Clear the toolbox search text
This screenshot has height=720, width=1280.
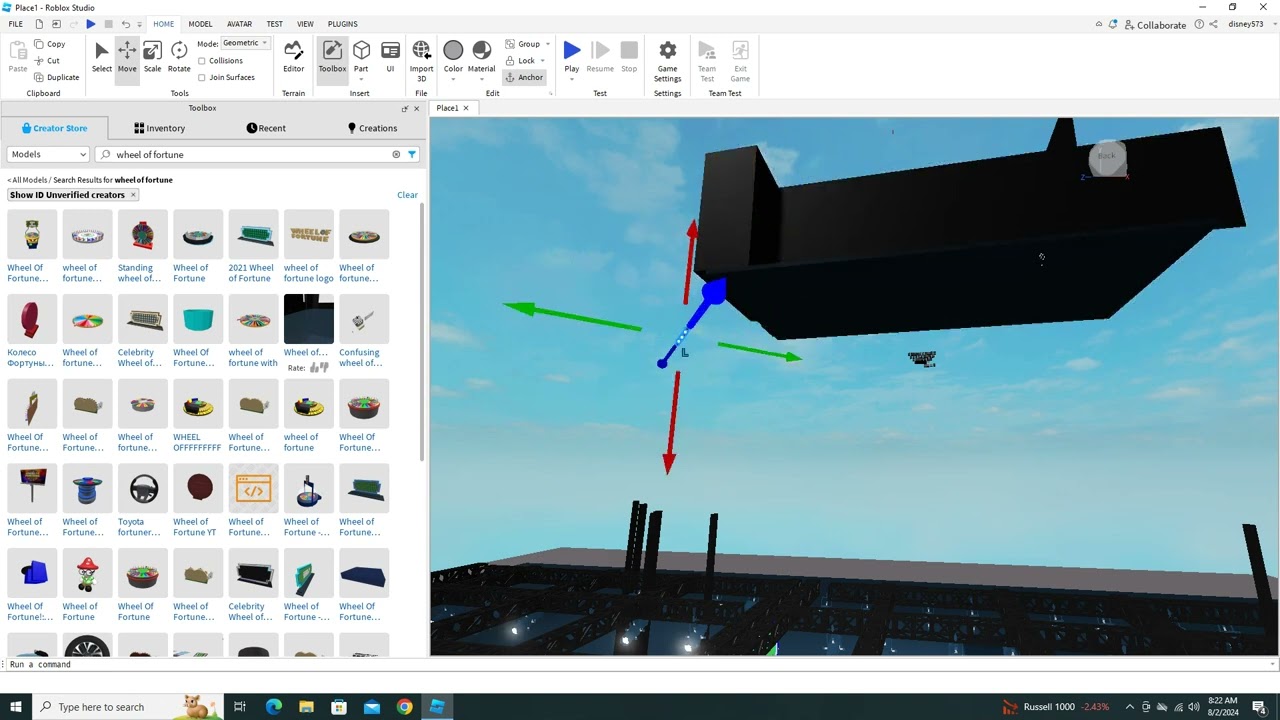click(x=396, y=155)
